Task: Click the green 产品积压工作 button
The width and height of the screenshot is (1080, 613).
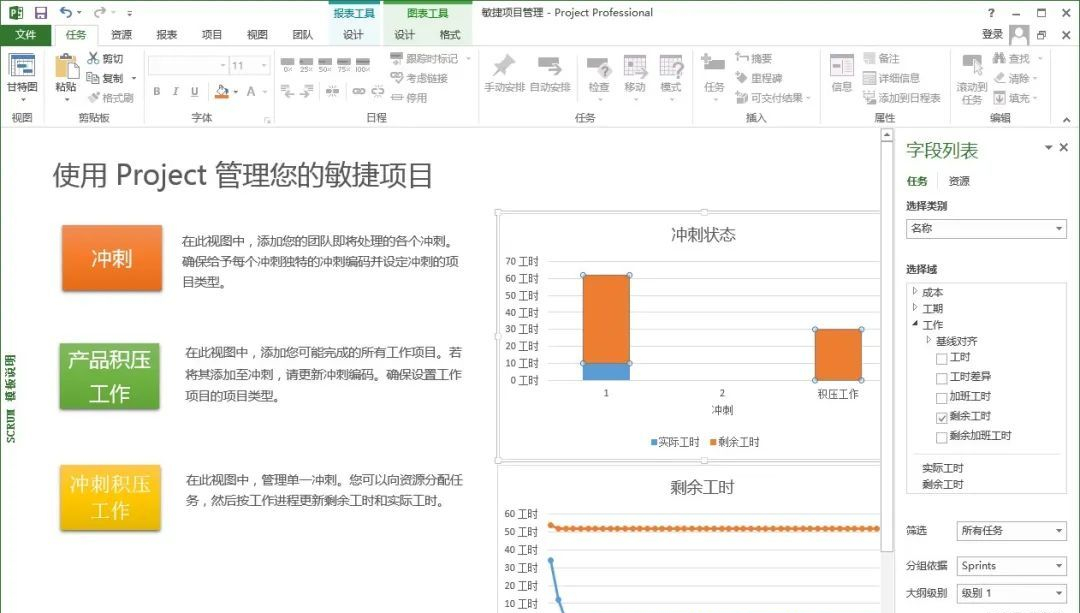Action: point(110,376)
